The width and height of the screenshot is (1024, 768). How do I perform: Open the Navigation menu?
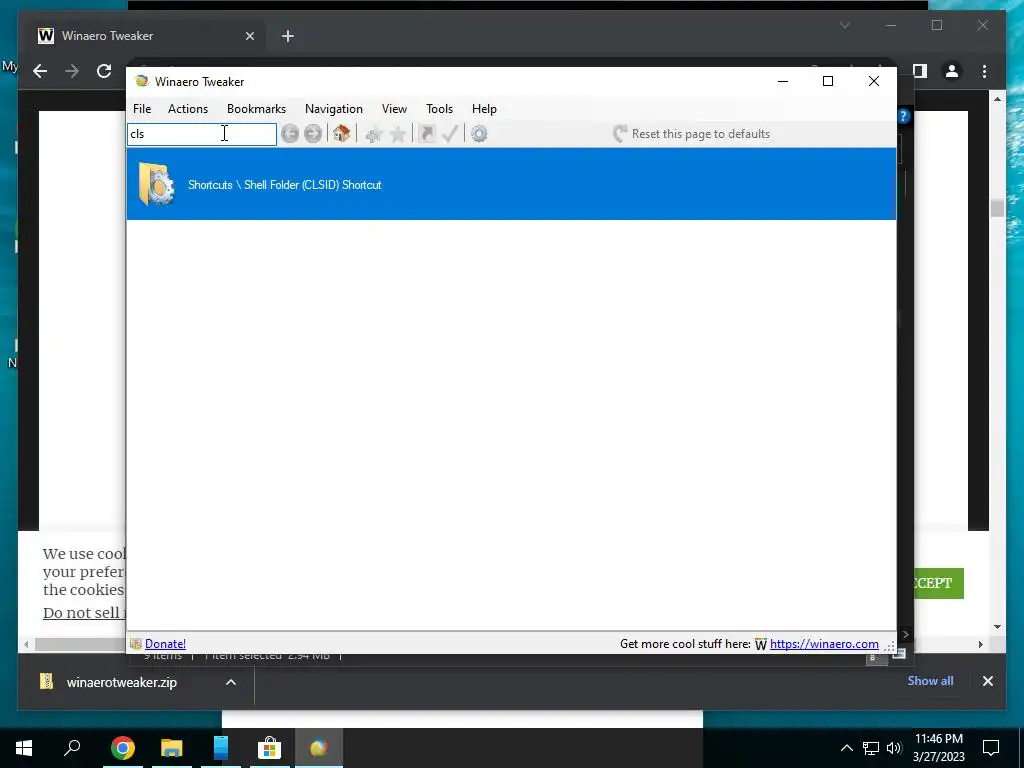(x=334, y=109)
